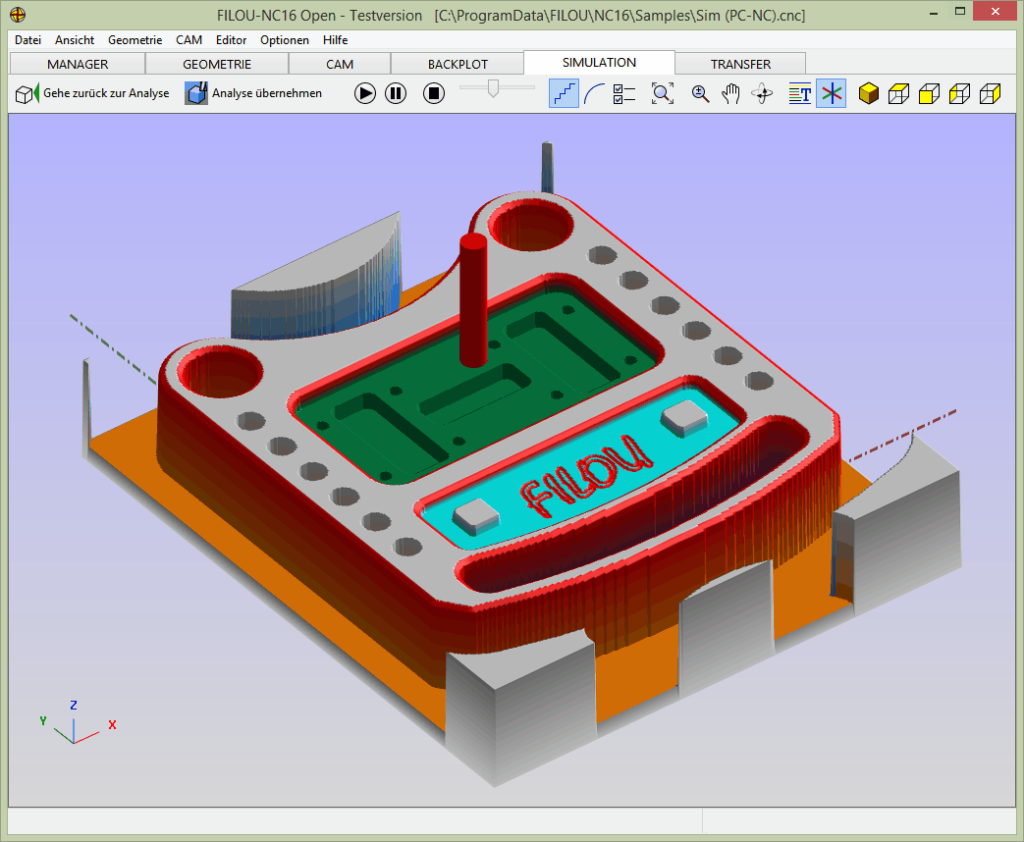The height and width of the screenshot is (842, 1024).
Task: Click the Pause simulation control
Action: (x=396, y=93)
